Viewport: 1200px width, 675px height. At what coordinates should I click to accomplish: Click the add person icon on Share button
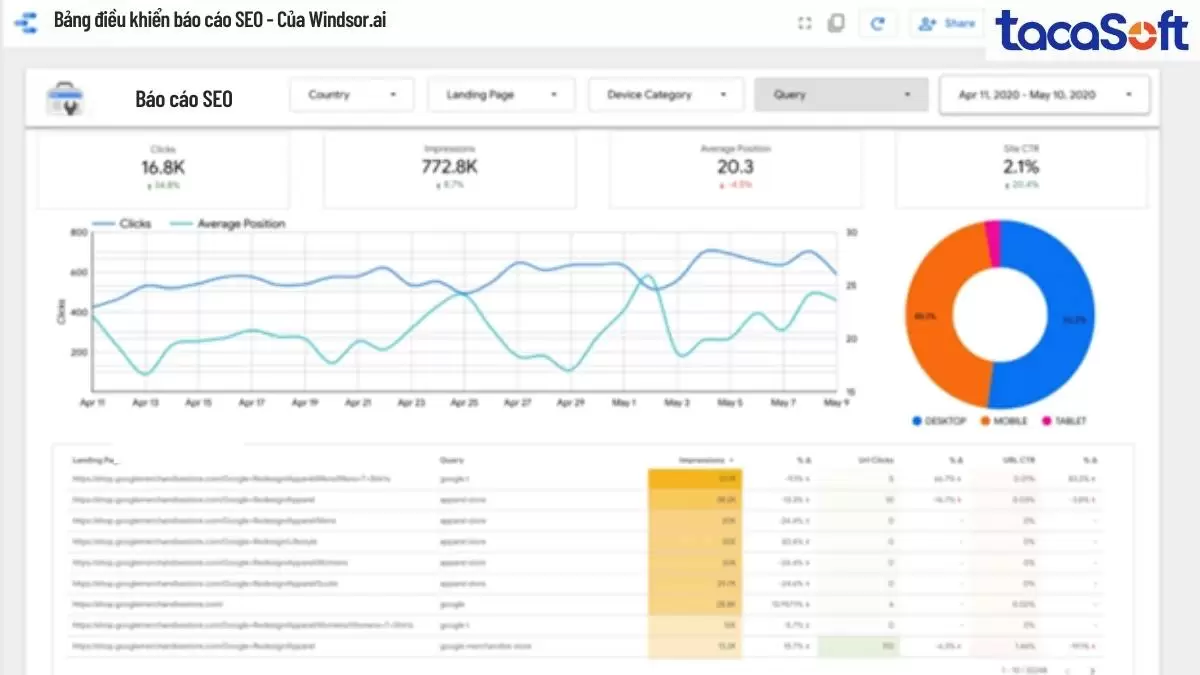pos(926,23)
